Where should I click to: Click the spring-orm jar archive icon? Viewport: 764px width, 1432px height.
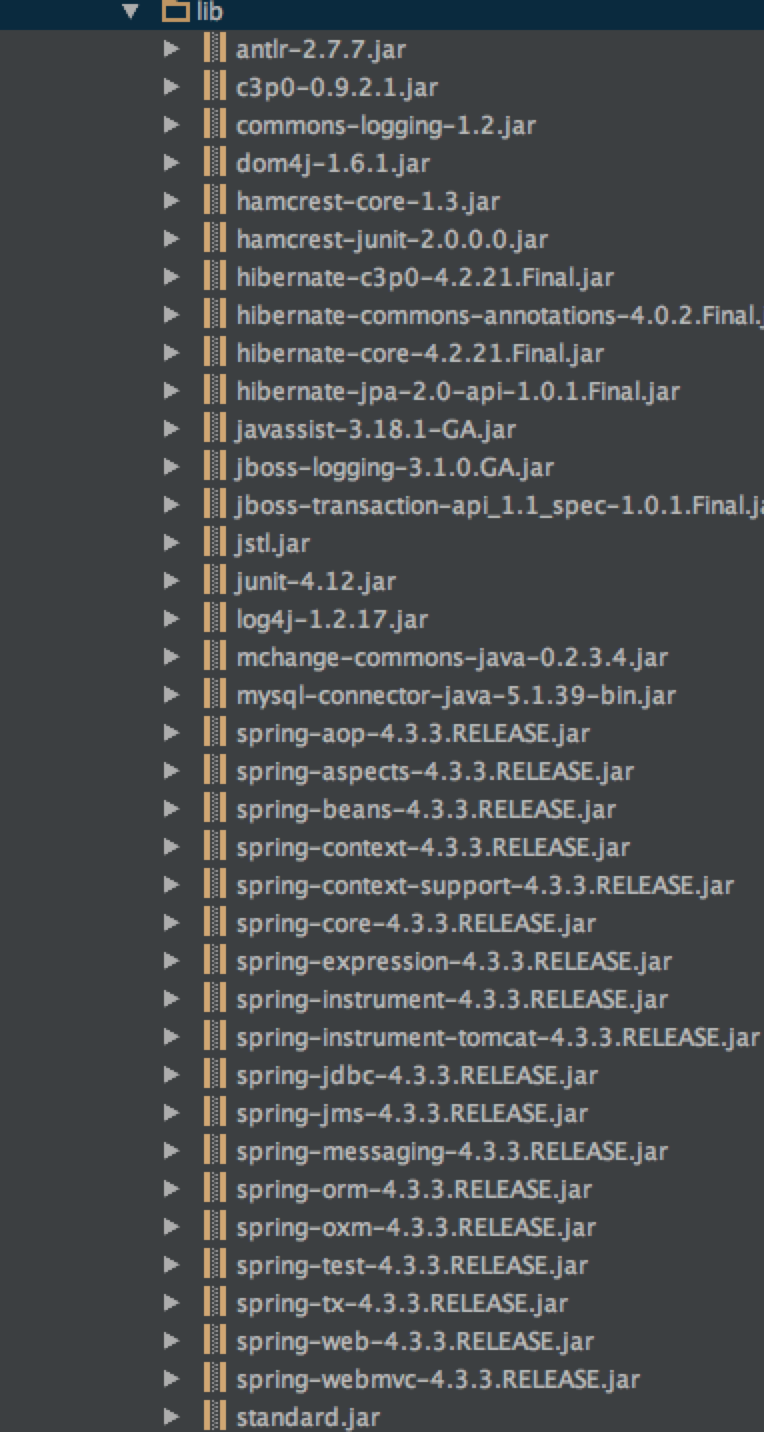214,1188
